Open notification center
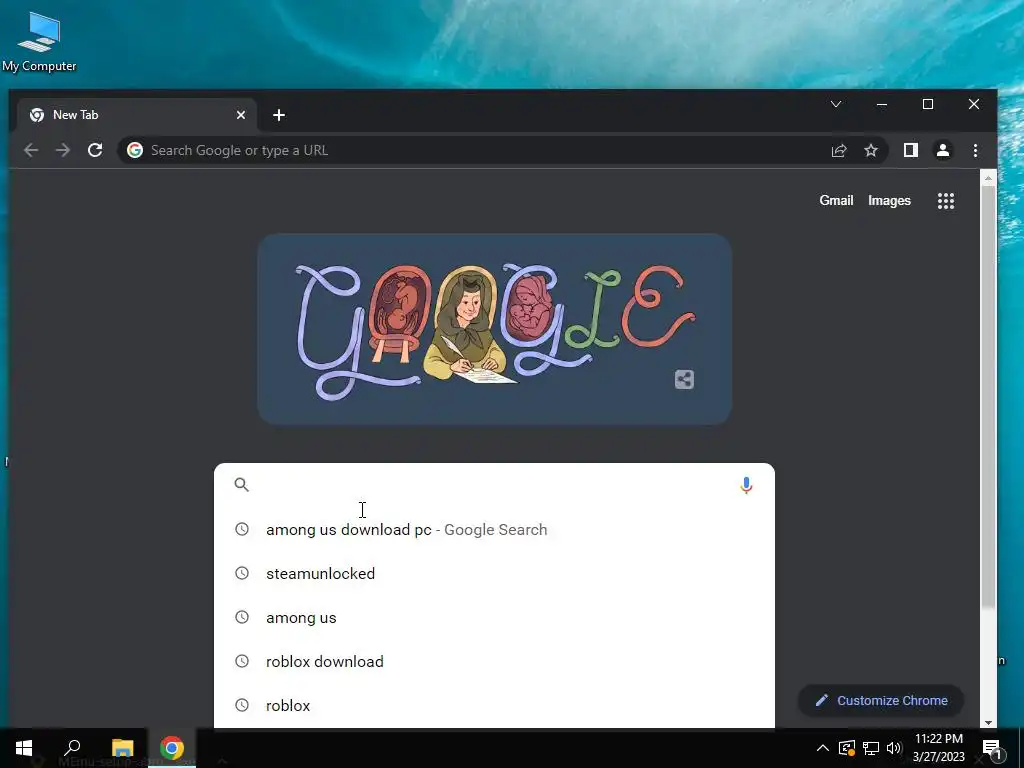The image size is (1024, 768). click(992, 748)
